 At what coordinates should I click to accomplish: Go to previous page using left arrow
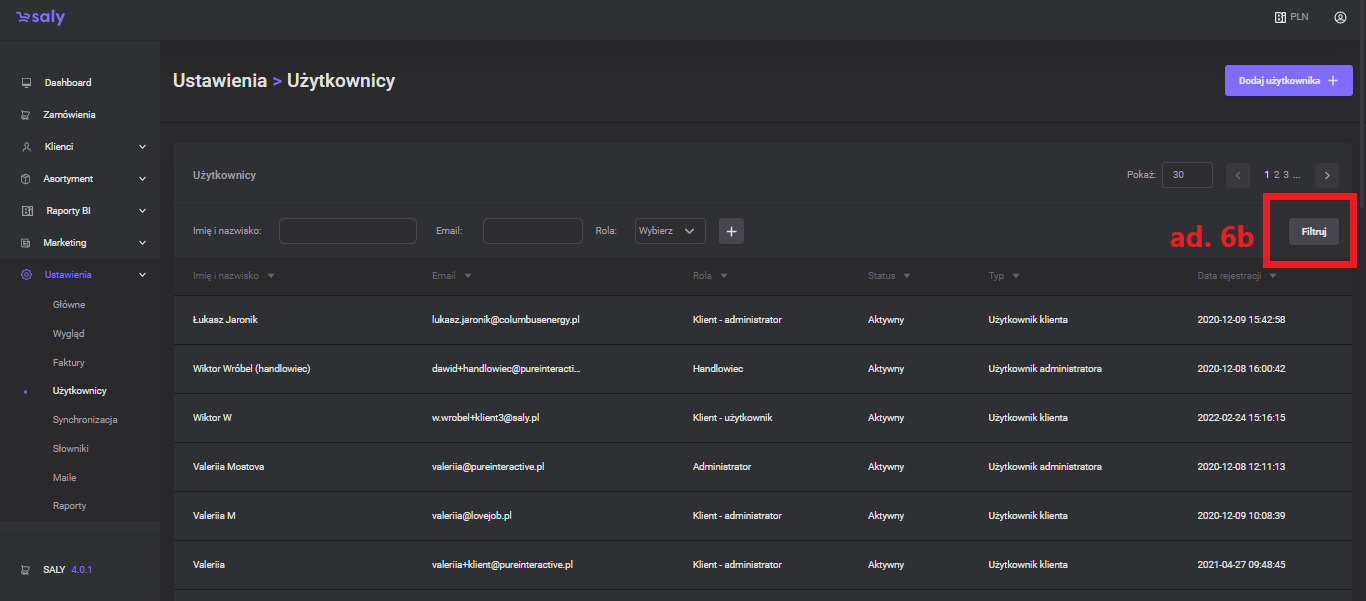[x=1238, y=175]
